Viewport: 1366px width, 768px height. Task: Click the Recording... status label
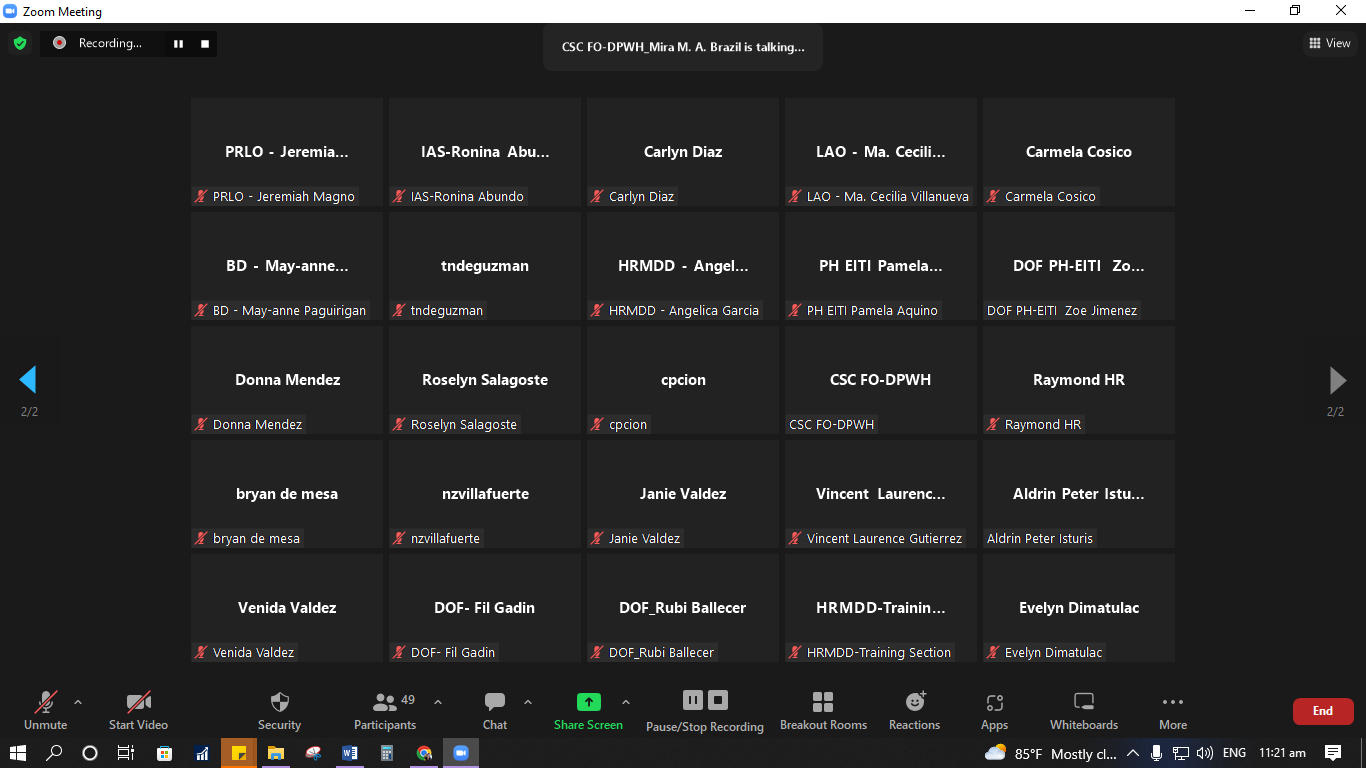[x=110, y=43]
